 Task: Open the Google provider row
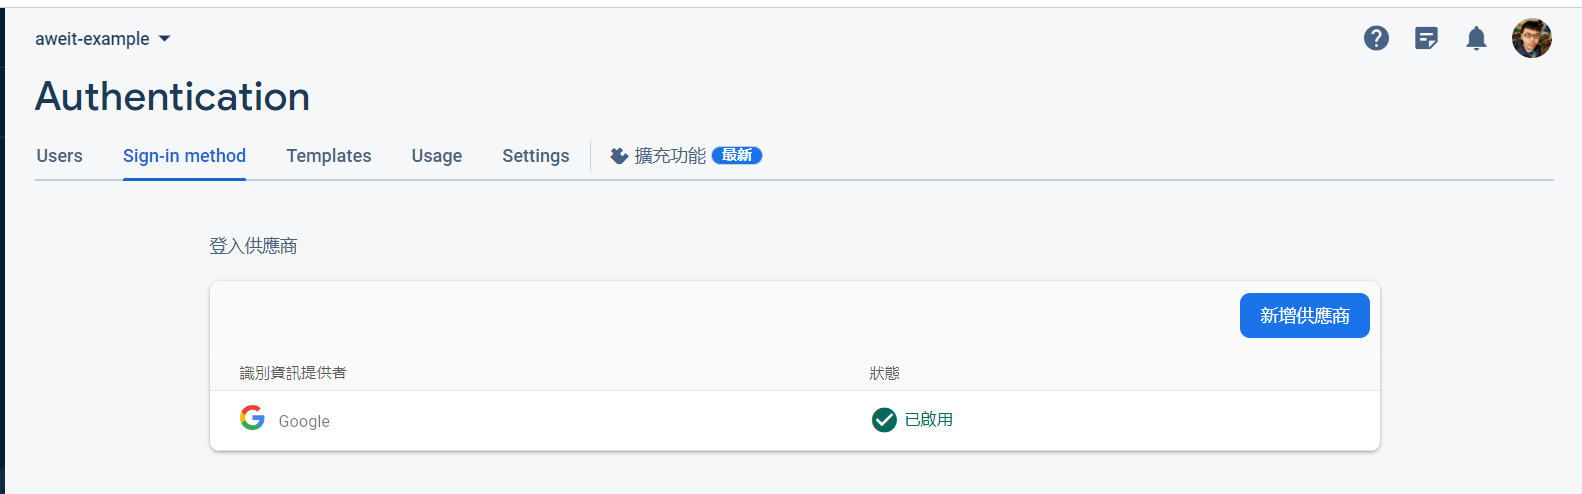pyautogui.click(x=795, y=420)
